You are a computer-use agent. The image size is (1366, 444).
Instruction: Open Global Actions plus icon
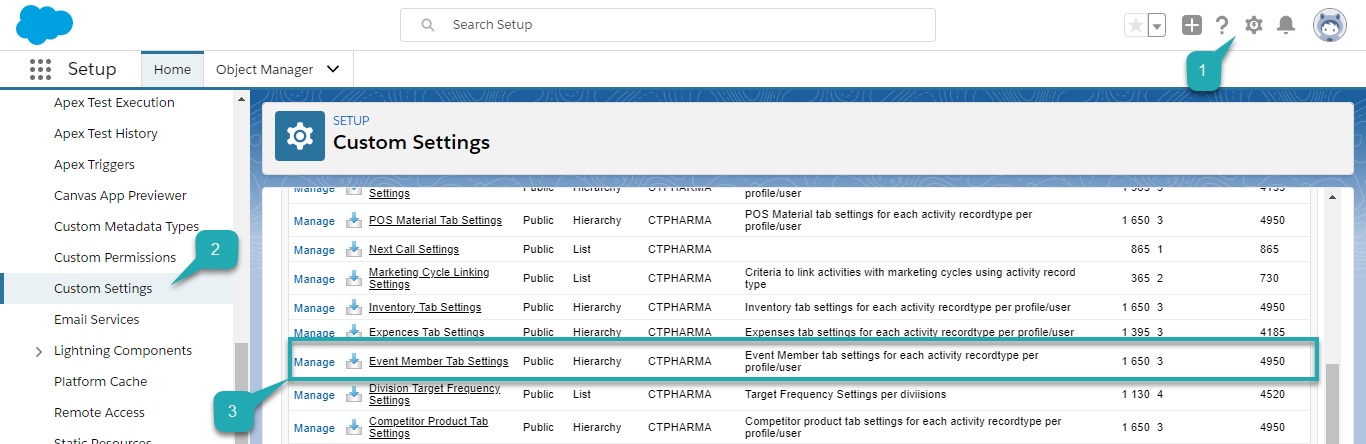(1191, 26)
